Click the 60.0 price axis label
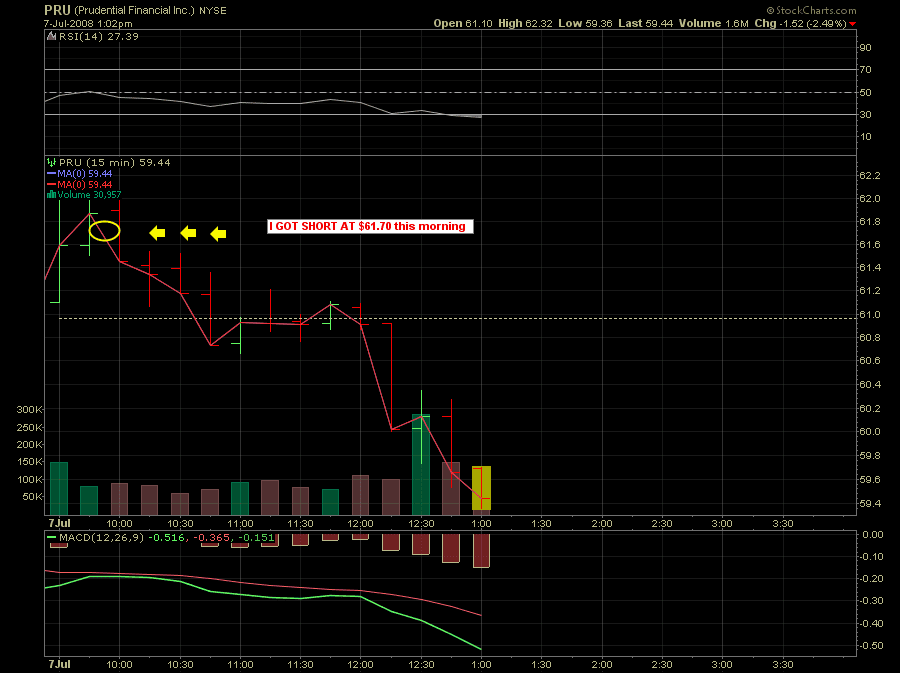This screenshot has height=673, width=900. click(x=870, y=432)
